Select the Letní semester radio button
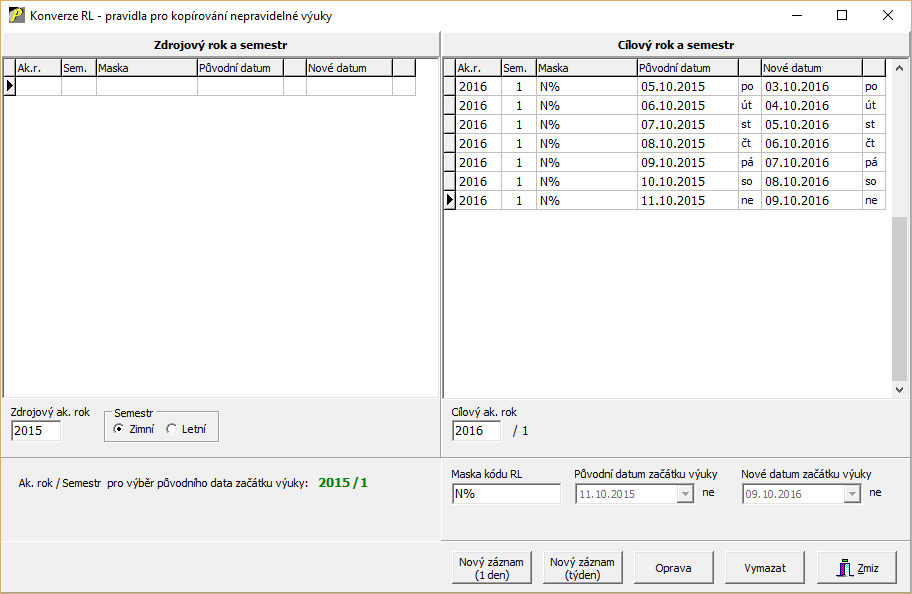This screenshot has height=594, width=912. (172, 429)
